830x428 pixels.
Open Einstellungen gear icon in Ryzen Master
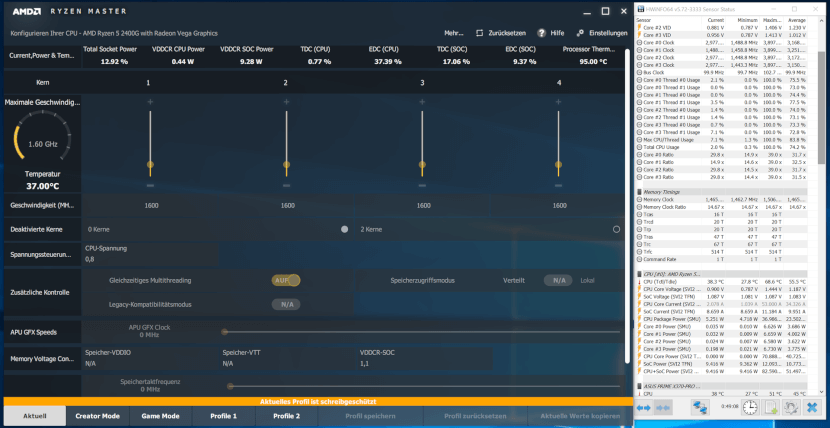580,33
